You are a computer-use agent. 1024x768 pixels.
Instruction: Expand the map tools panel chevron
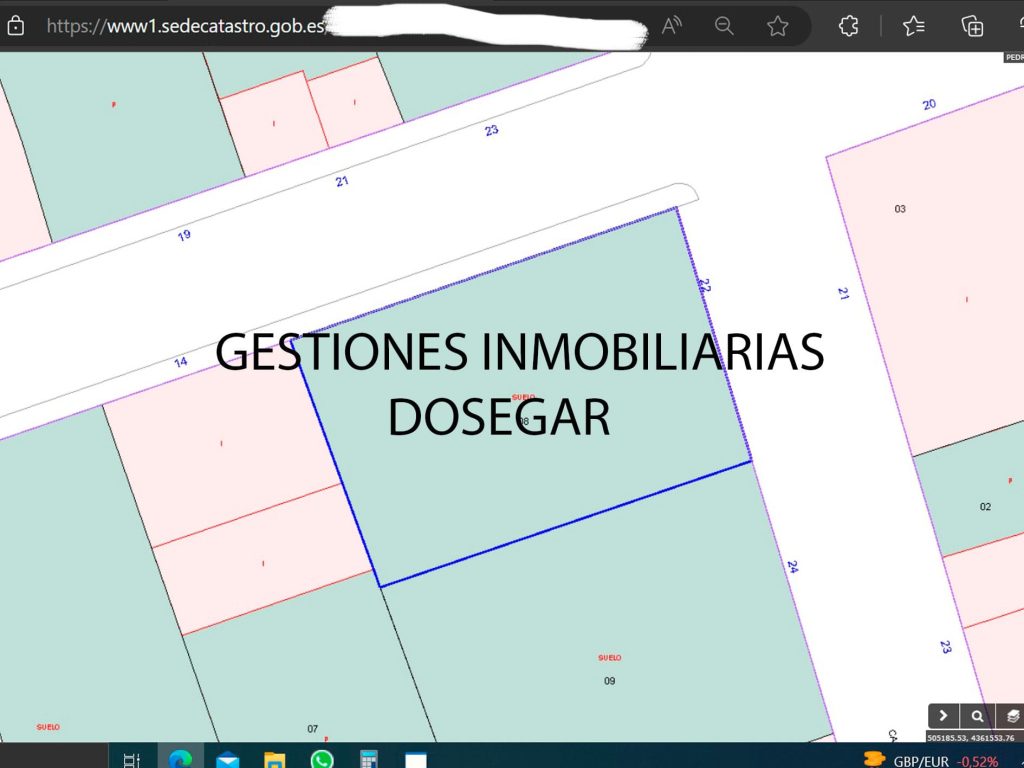tap(943, 716)
